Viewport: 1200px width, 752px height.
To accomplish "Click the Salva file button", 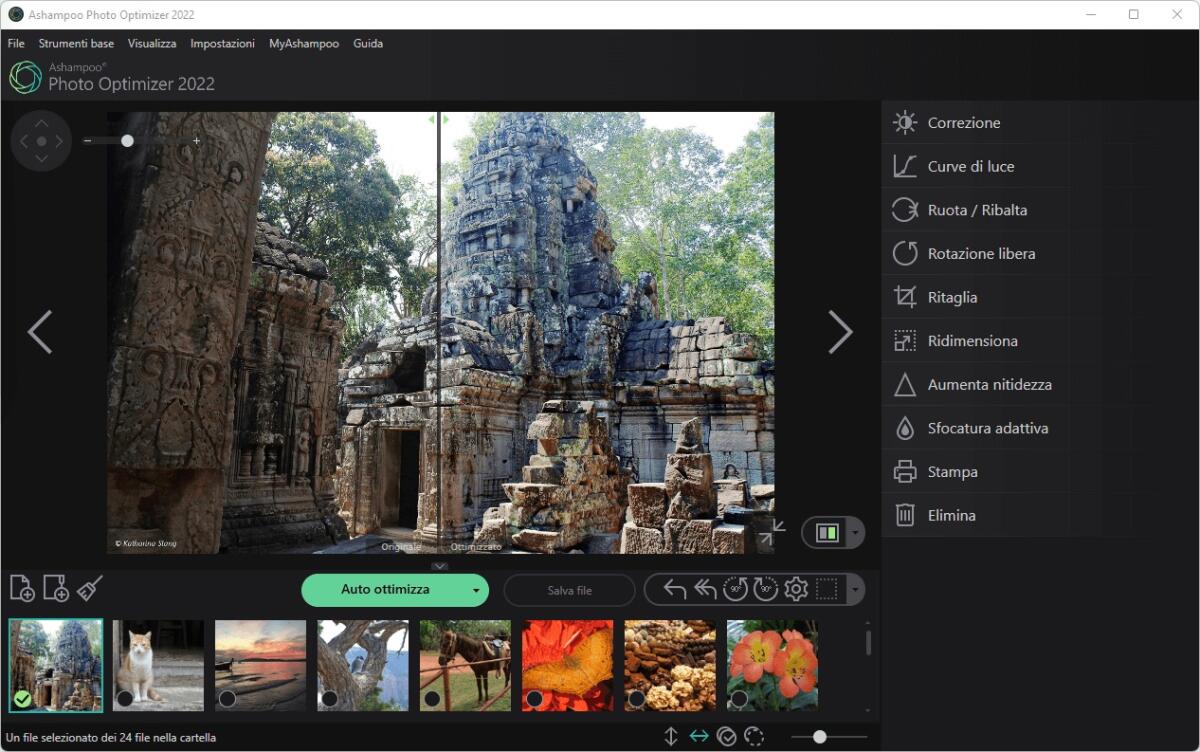I will pyautogui.click(x=569, y=590).
